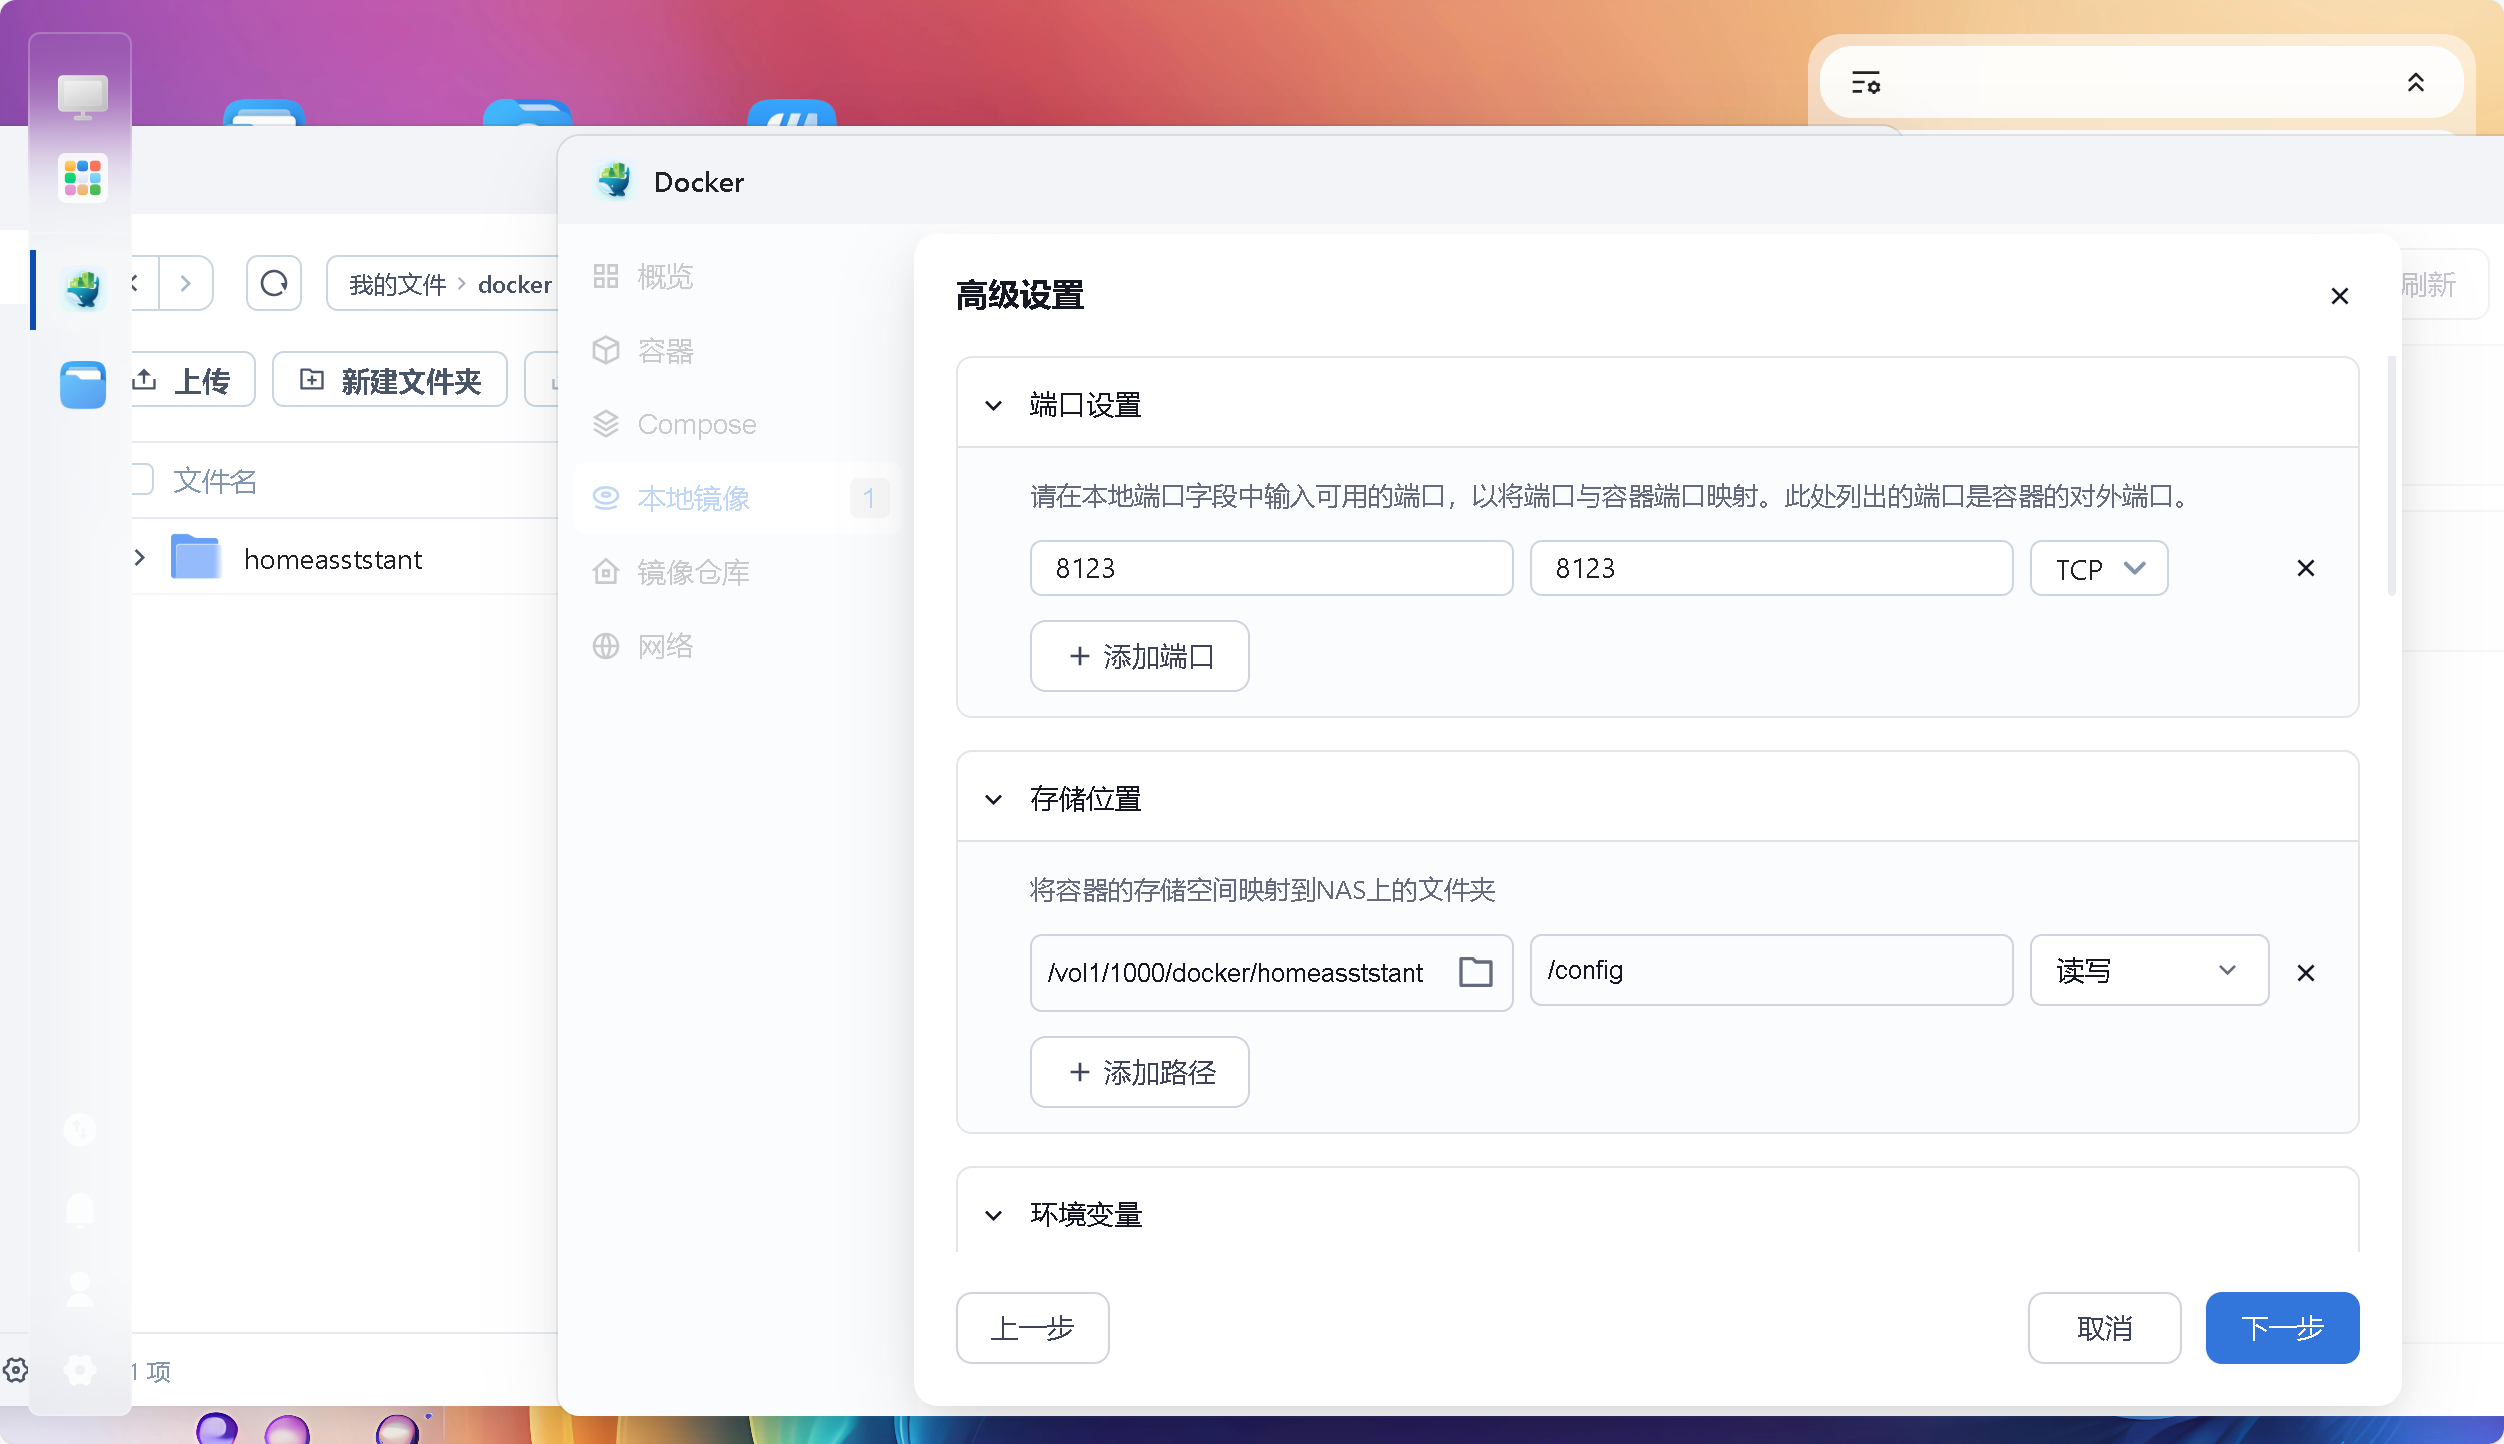Screen dimensions: 2504x1444
Task: Open the 读写 permission dropdown
Action: tap(2148, 970)
